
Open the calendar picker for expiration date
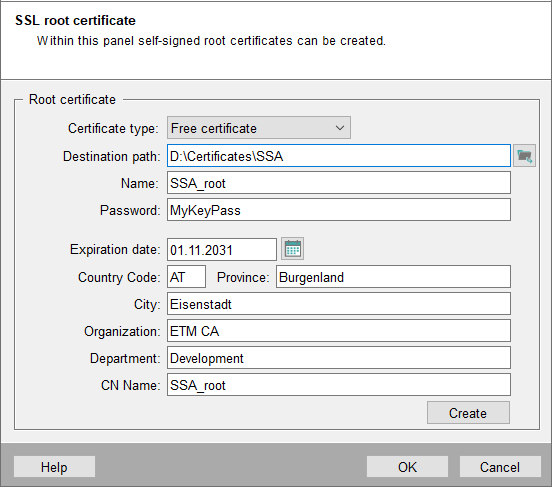(x=293, y=249)
